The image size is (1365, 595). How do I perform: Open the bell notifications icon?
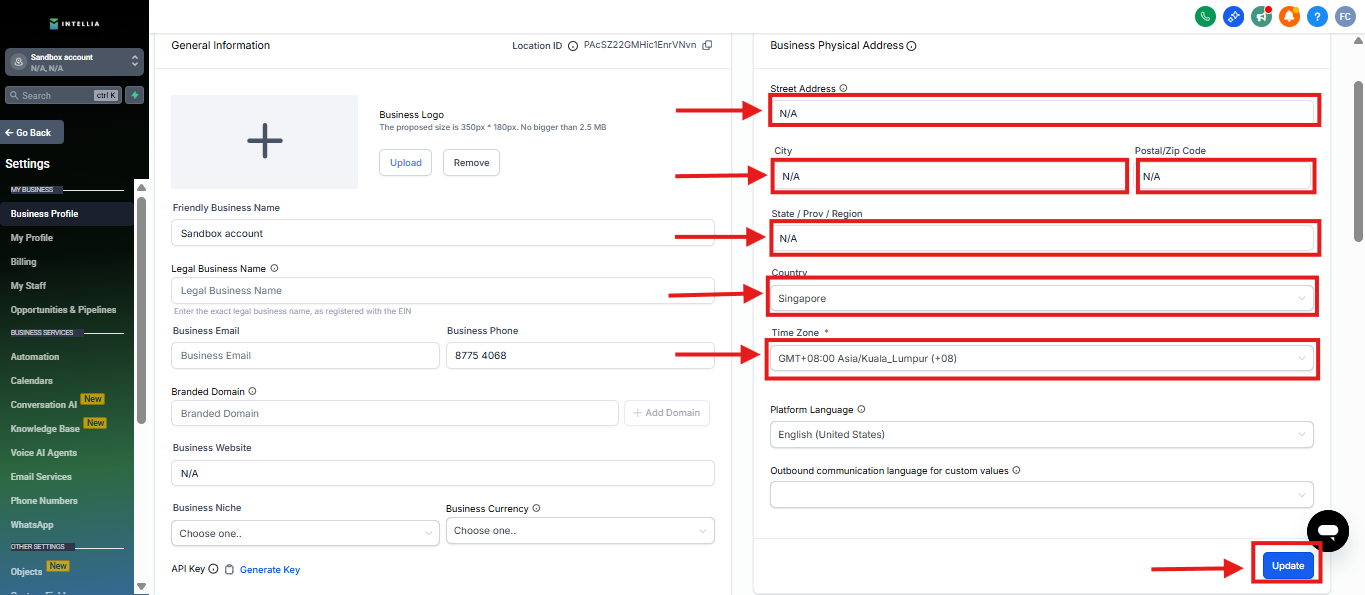tap(1289, 16)
